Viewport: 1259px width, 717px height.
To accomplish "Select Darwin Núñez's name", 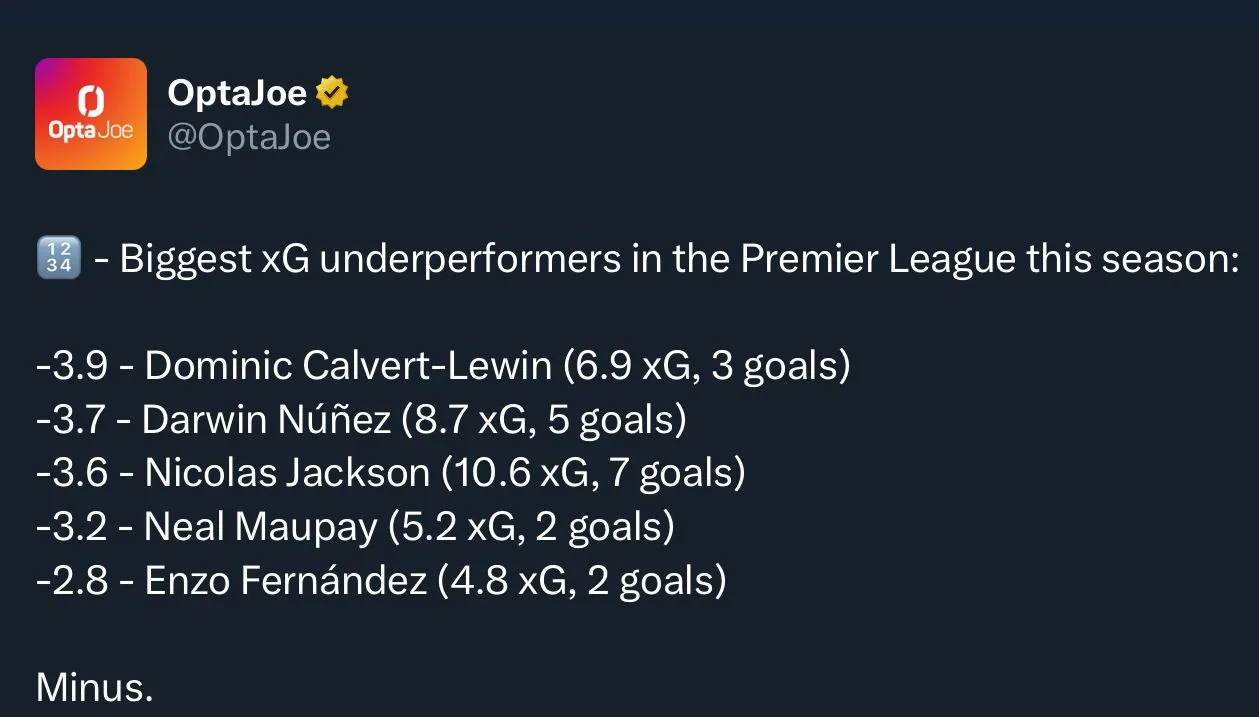I will (x=266, y=419).
